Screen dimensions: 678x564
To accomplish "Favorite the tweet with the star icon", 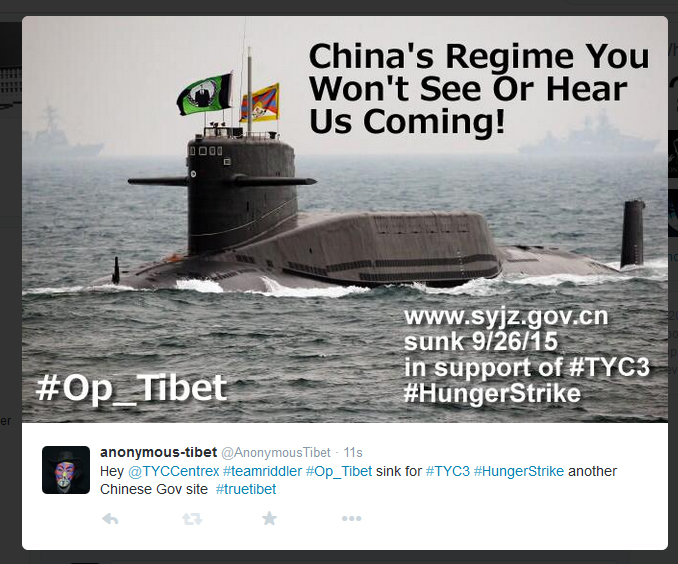I will pos(269,518).
